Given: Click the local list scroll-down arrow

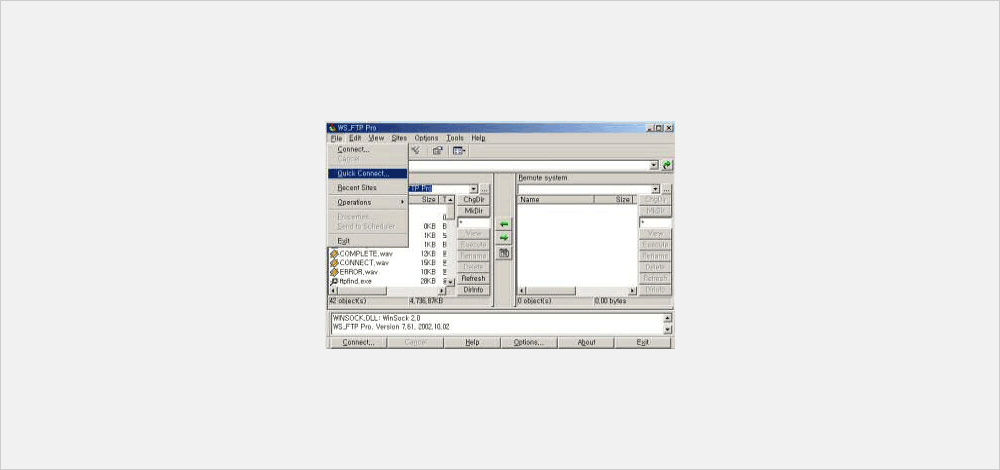Looking at the screenshot, I should (x=450, y=281).
